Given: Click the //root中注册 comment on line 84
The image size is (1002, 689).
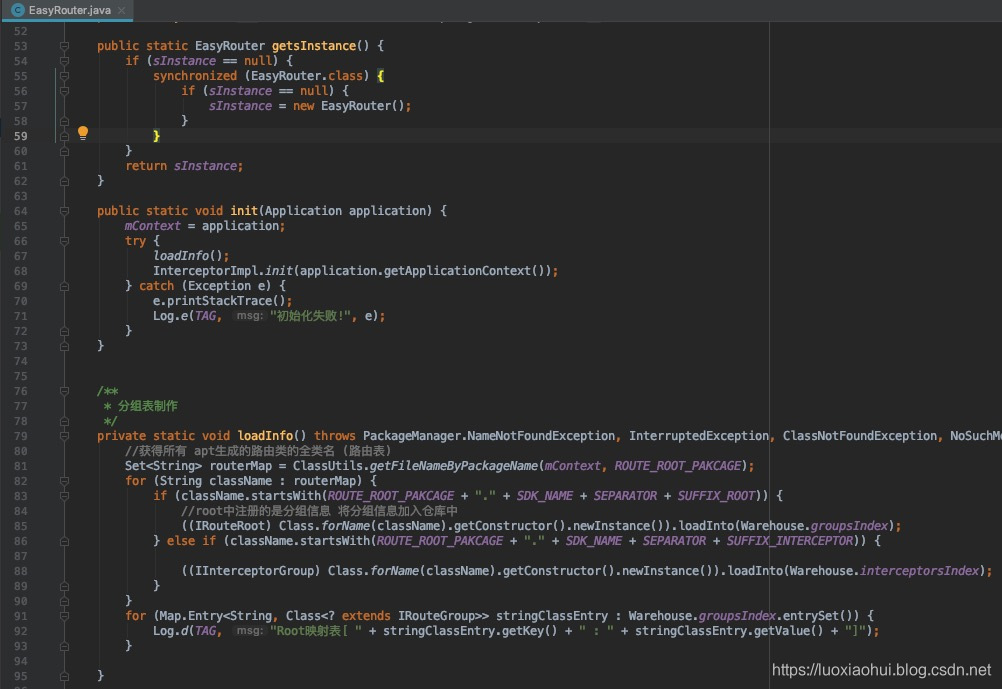Looking at the screenshot, I should click(x=319, y=511).
